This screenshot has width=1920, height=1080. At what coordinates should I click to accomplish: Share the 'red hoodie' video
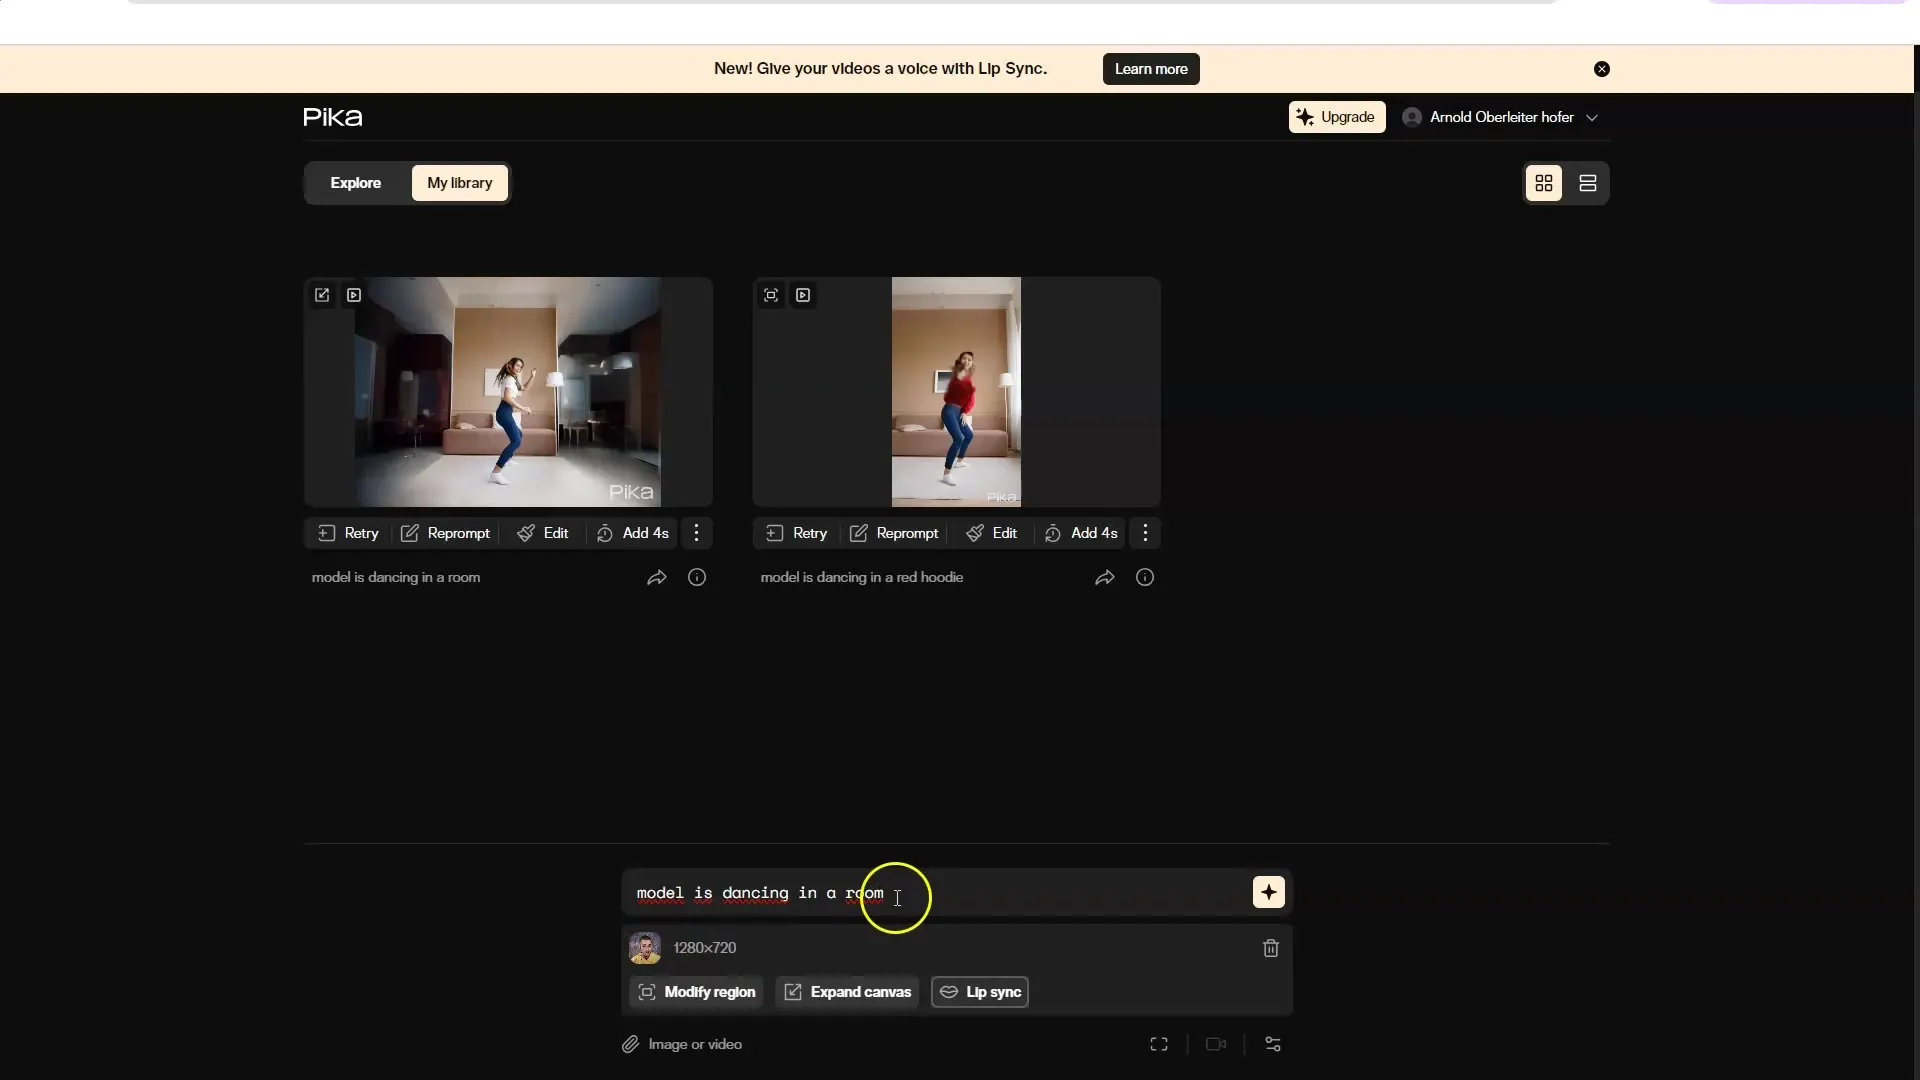coord(1105,578)
